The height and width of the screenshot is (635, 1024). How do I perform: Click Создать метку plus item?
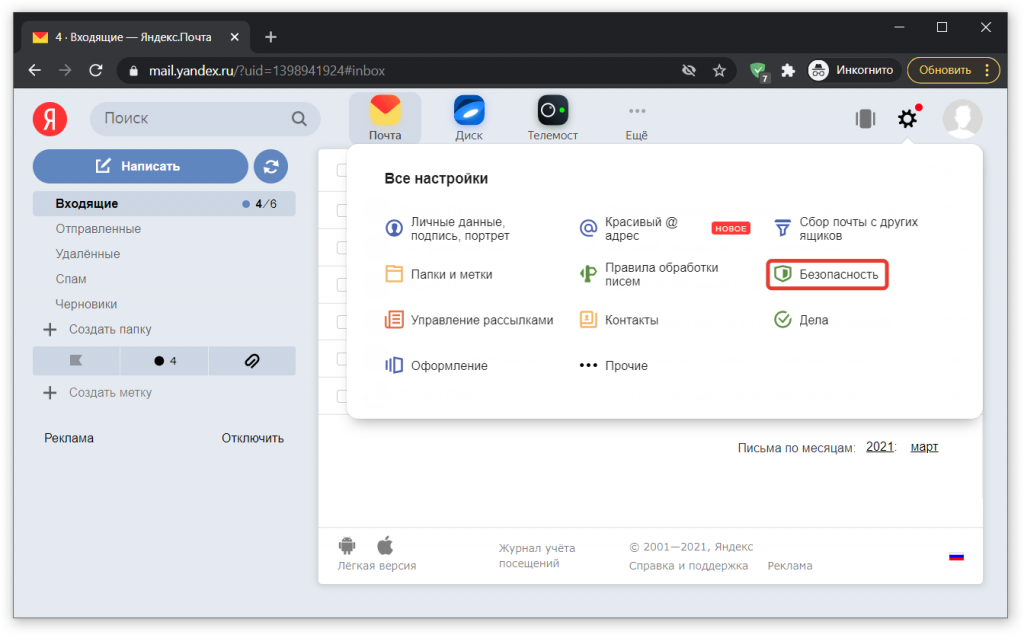point(99,393)
